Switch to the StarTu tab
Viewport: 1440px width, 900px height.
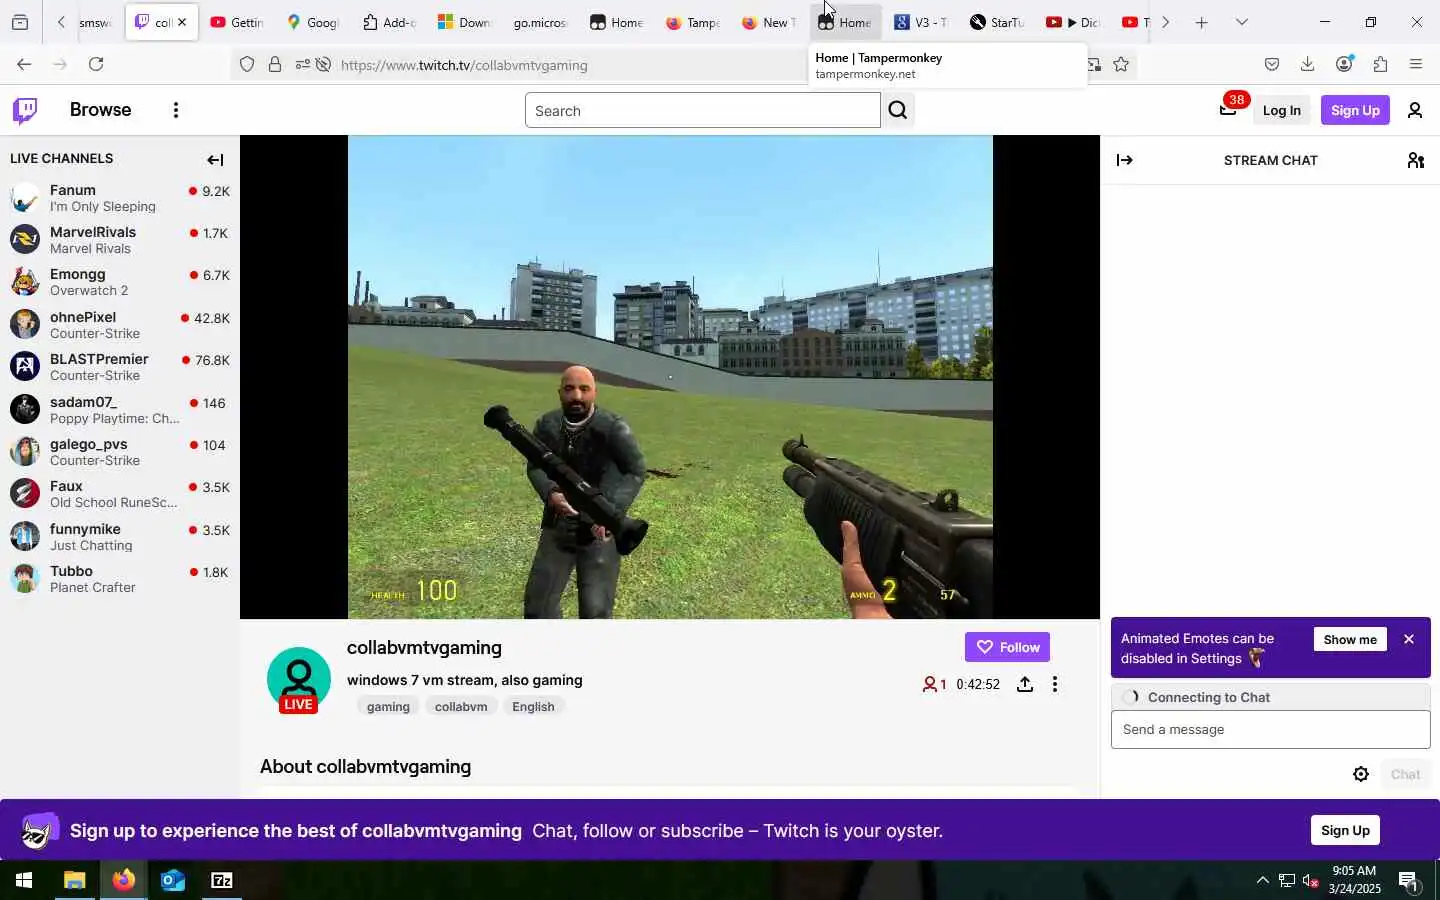tap(997, 22)
